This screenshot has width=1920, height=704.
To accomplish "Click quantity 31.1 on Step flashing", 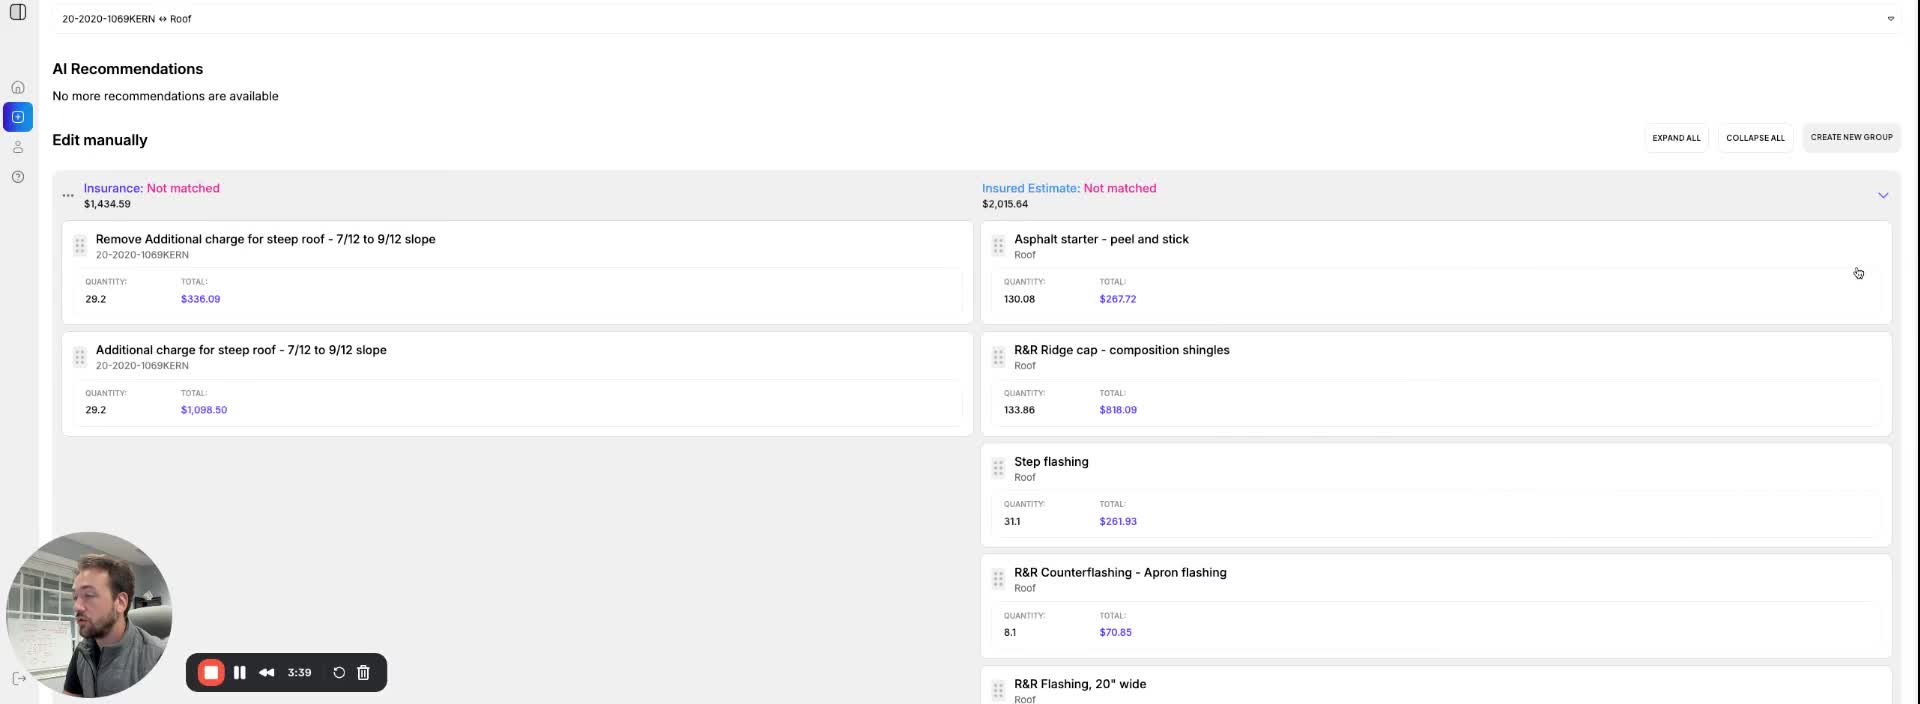I will coord(1012,521).
